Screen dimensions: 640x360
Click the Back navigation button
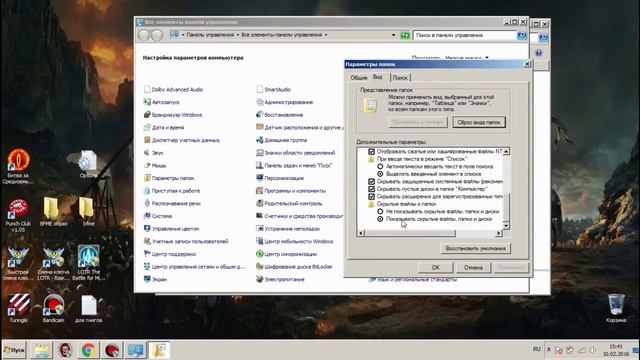[144, 35]
